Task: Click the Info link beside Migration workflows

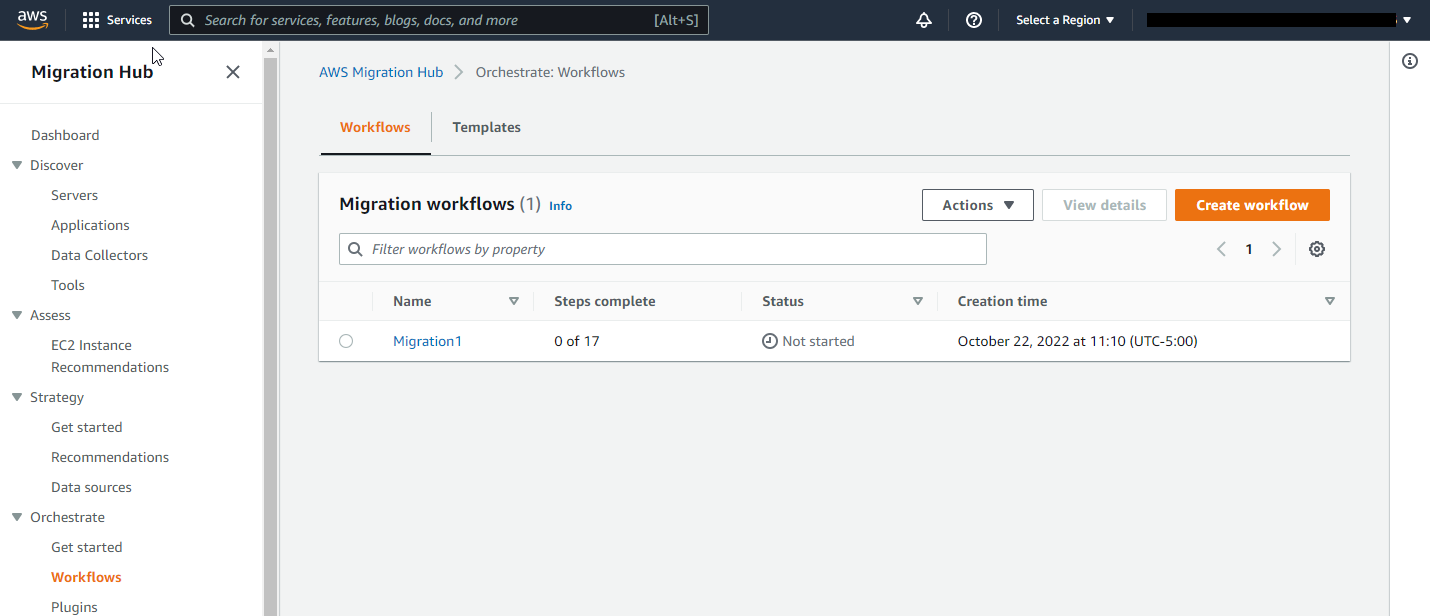Action: 560,206
